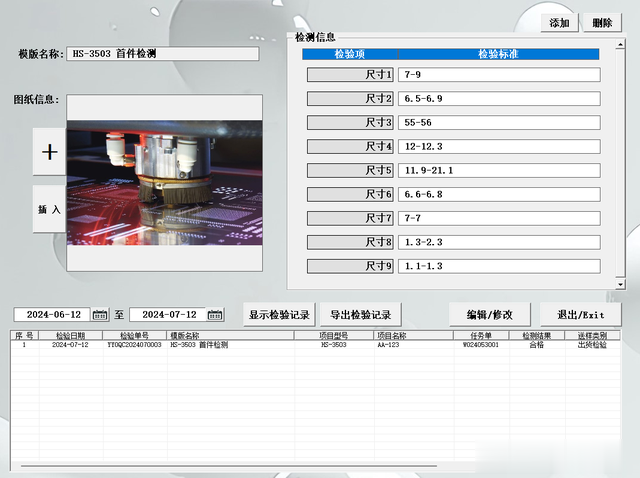Click the 检验日期 column header

click(x=71, y=336)
